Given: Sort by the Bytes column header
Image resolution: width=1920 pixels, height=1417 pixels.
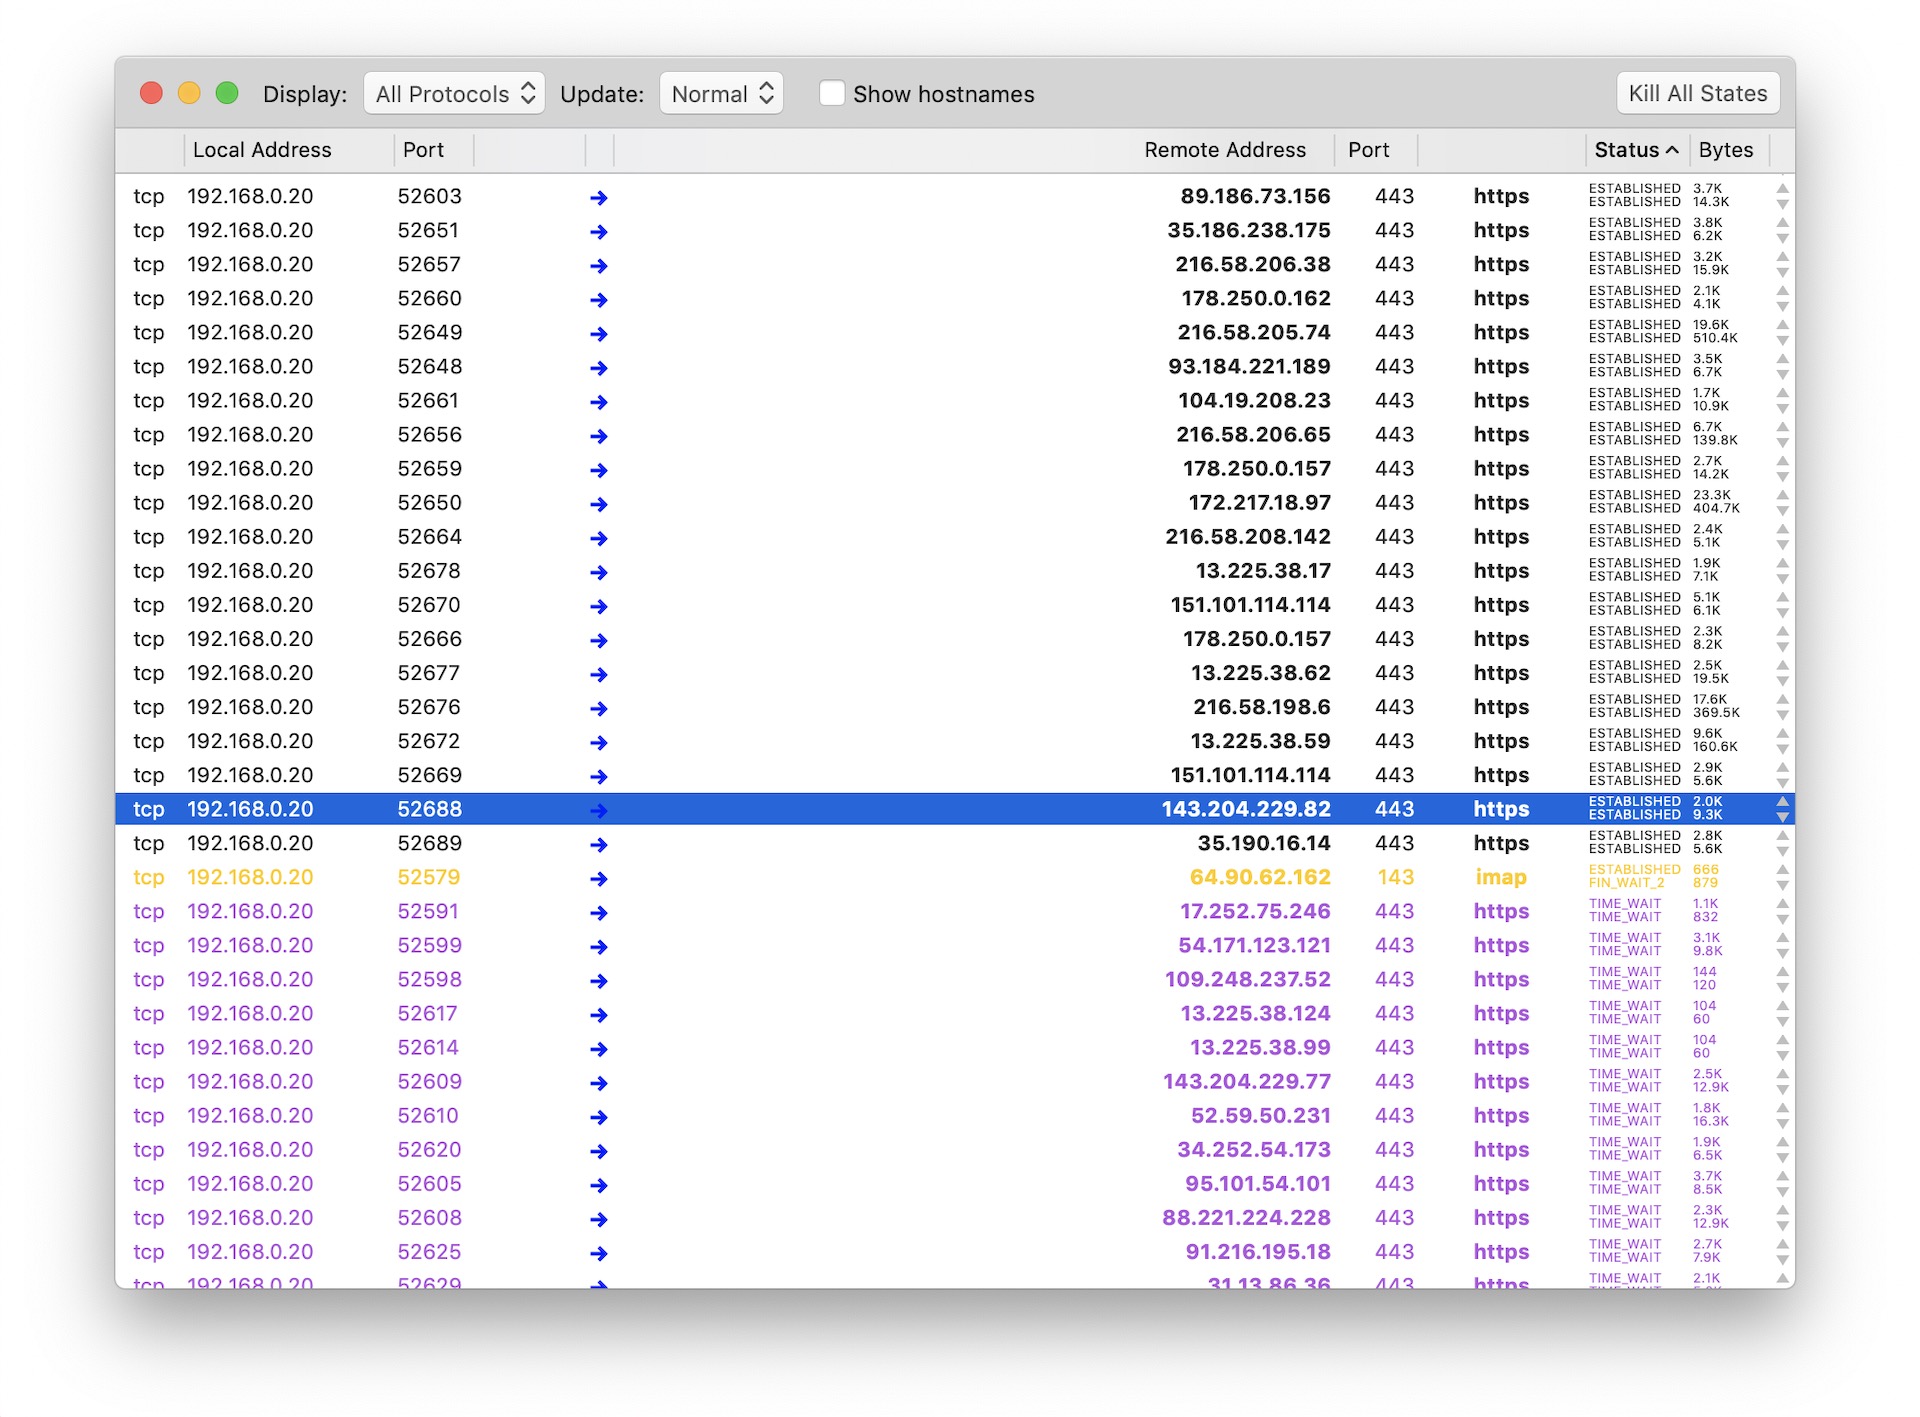Looking at the screenshot, I should pyautogui.click(x=1725, y=150).
